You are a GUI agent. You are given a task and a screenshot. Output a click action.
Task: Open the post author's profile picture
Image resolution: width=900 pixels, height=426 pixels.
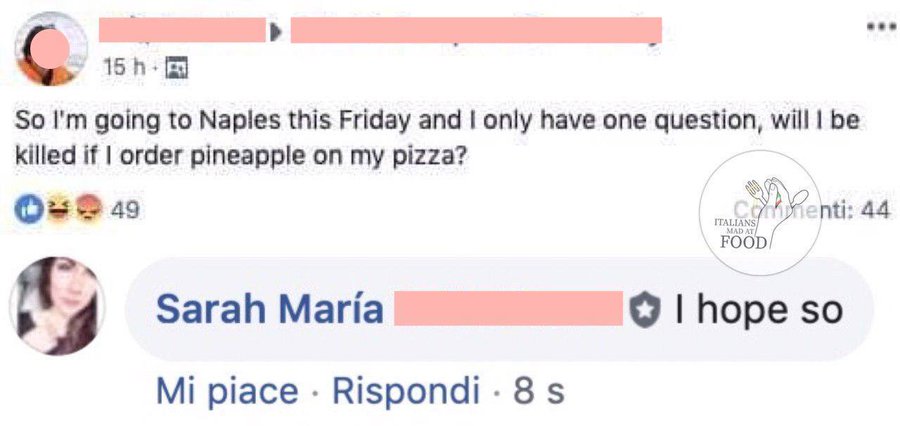[x=52, y=49]
